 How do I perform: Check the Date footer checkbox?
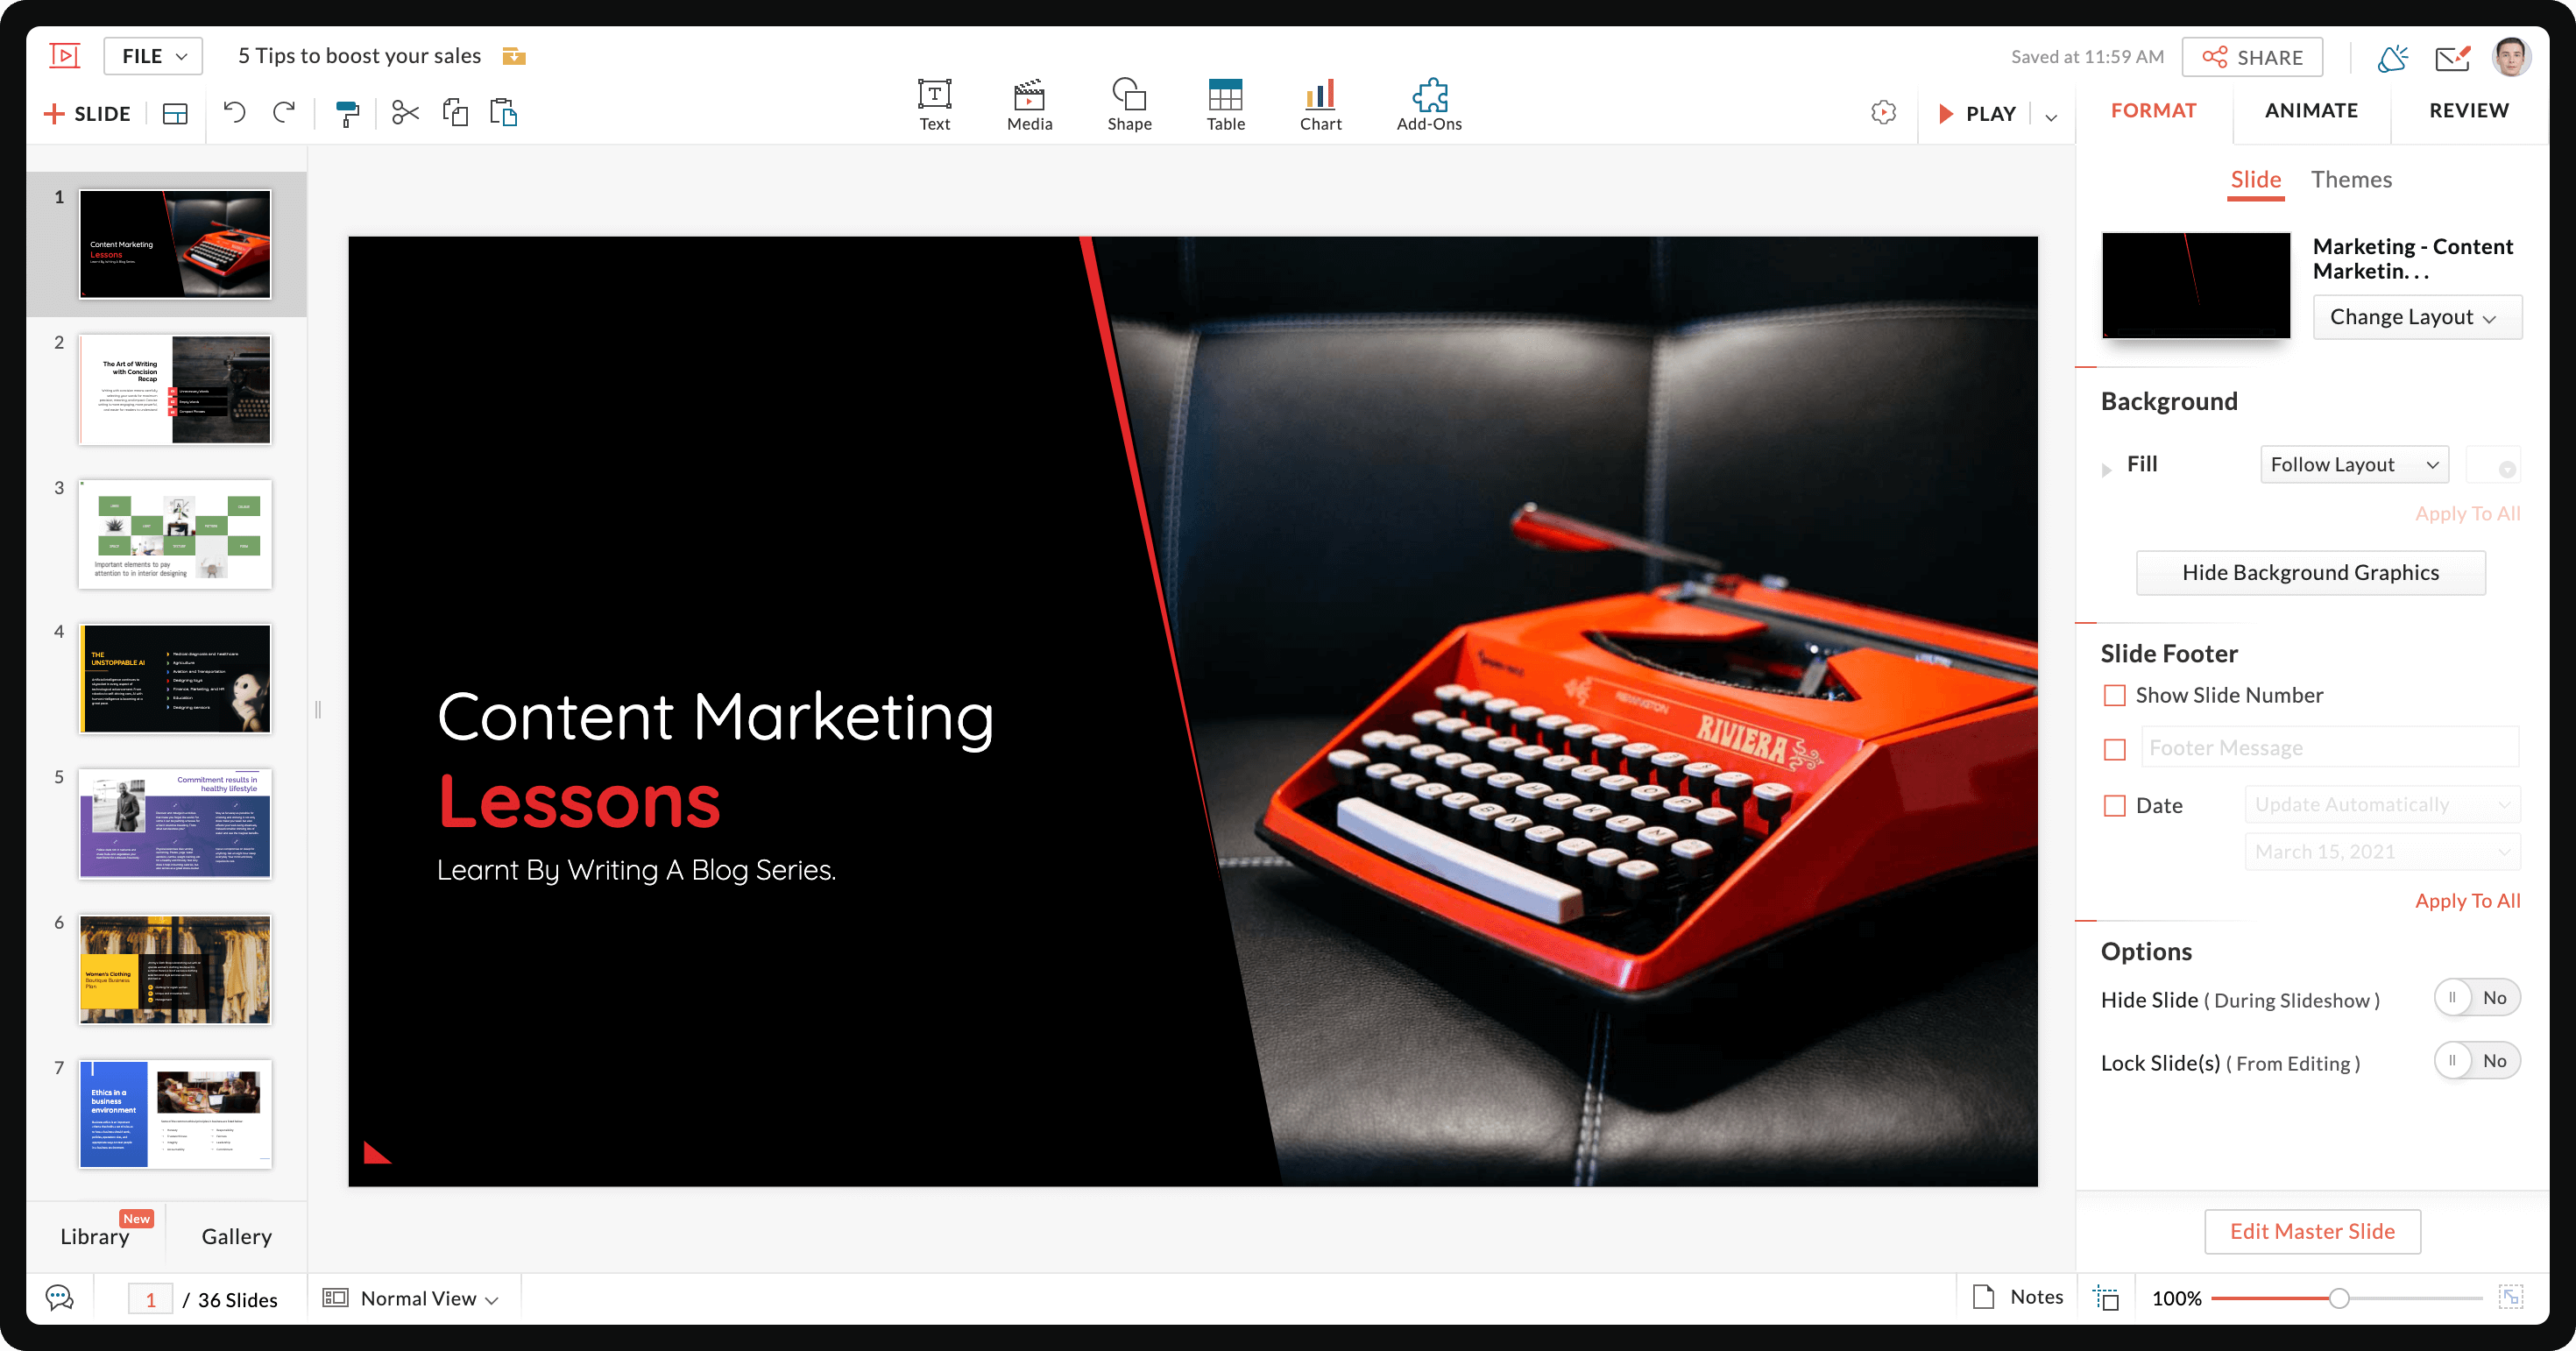(2115, 805)
